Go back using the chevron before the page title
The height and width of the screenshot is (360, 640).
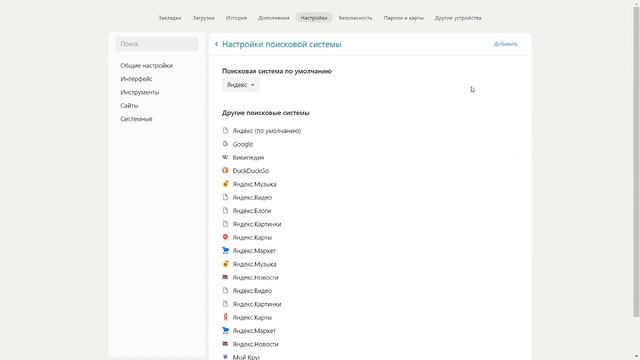(216, 44)
